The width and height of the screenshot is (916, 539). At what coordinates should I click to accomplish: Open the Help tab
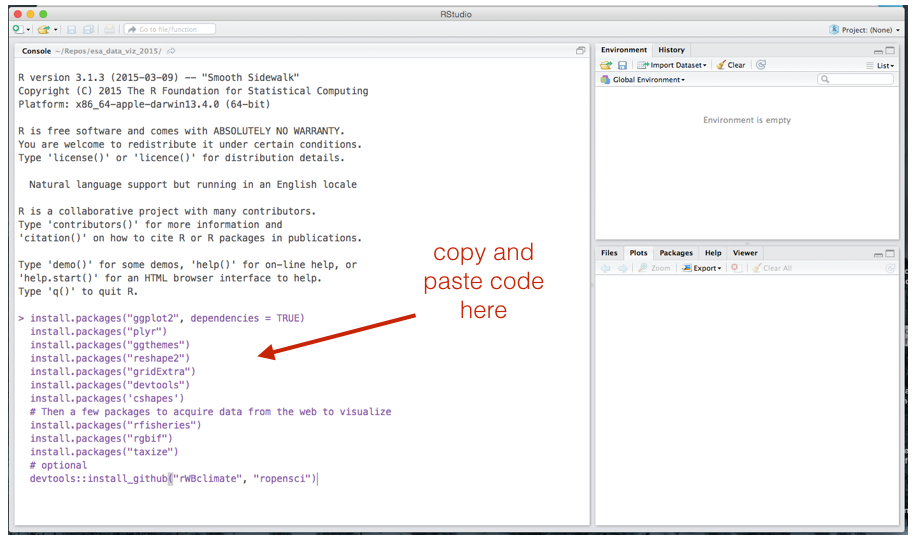coord(713,253)
